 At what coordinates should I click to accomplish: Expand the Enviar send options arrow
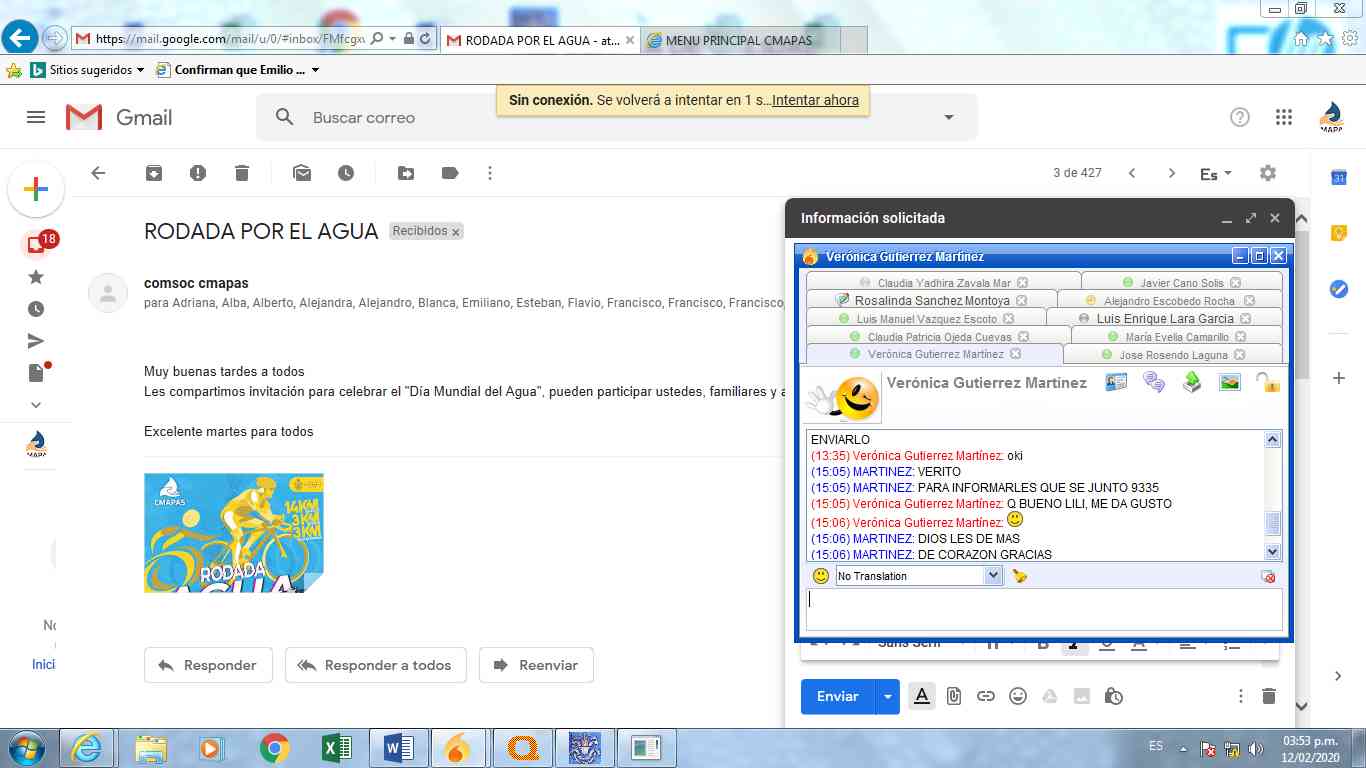(887, 696)
